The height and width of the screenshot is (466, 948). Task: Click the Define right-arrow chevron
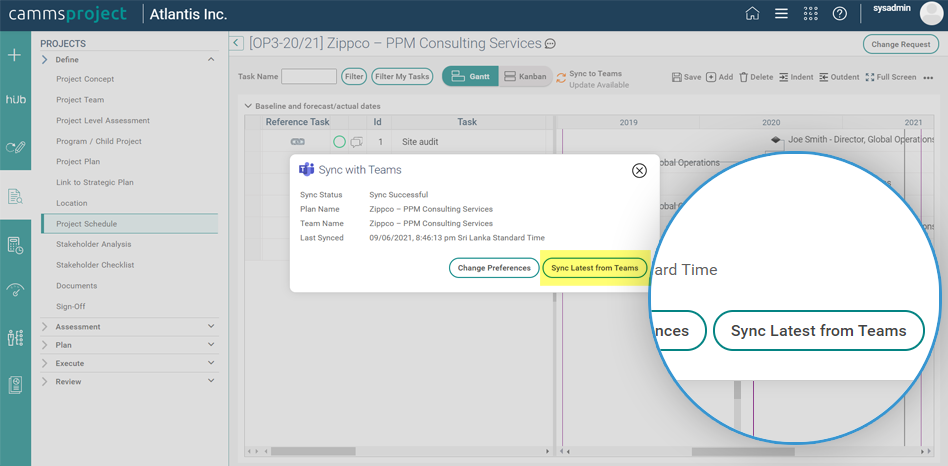[x=45, y=59]
